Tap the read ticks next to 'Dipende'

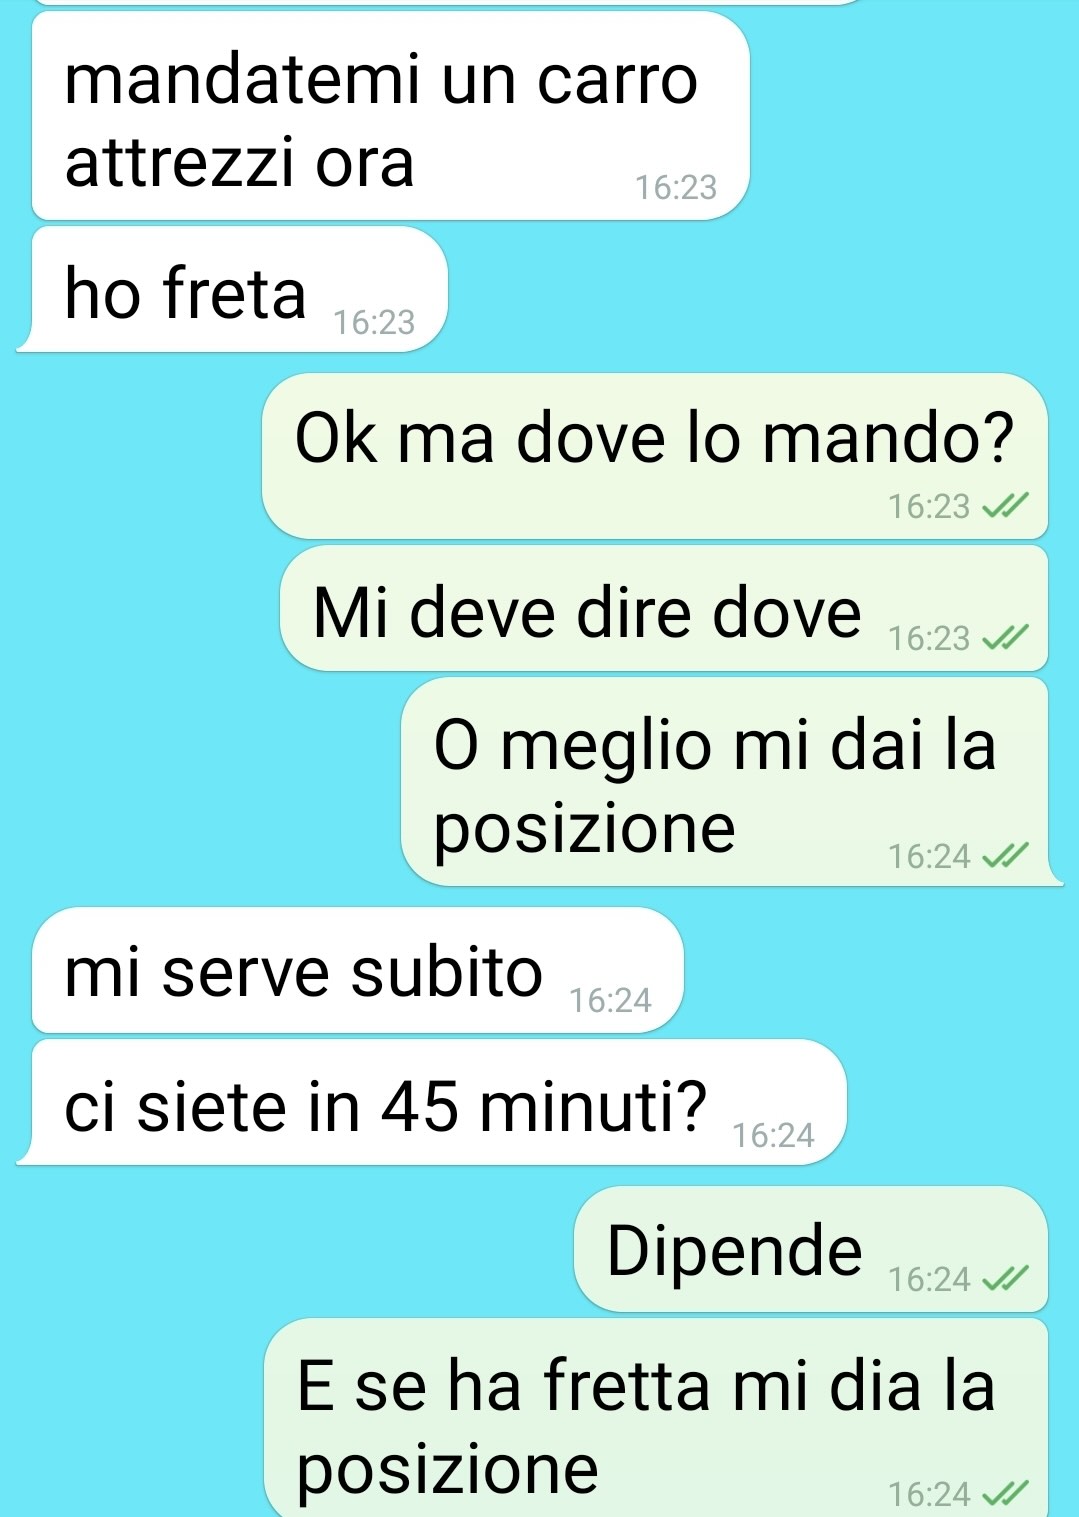point(1005,1279)
